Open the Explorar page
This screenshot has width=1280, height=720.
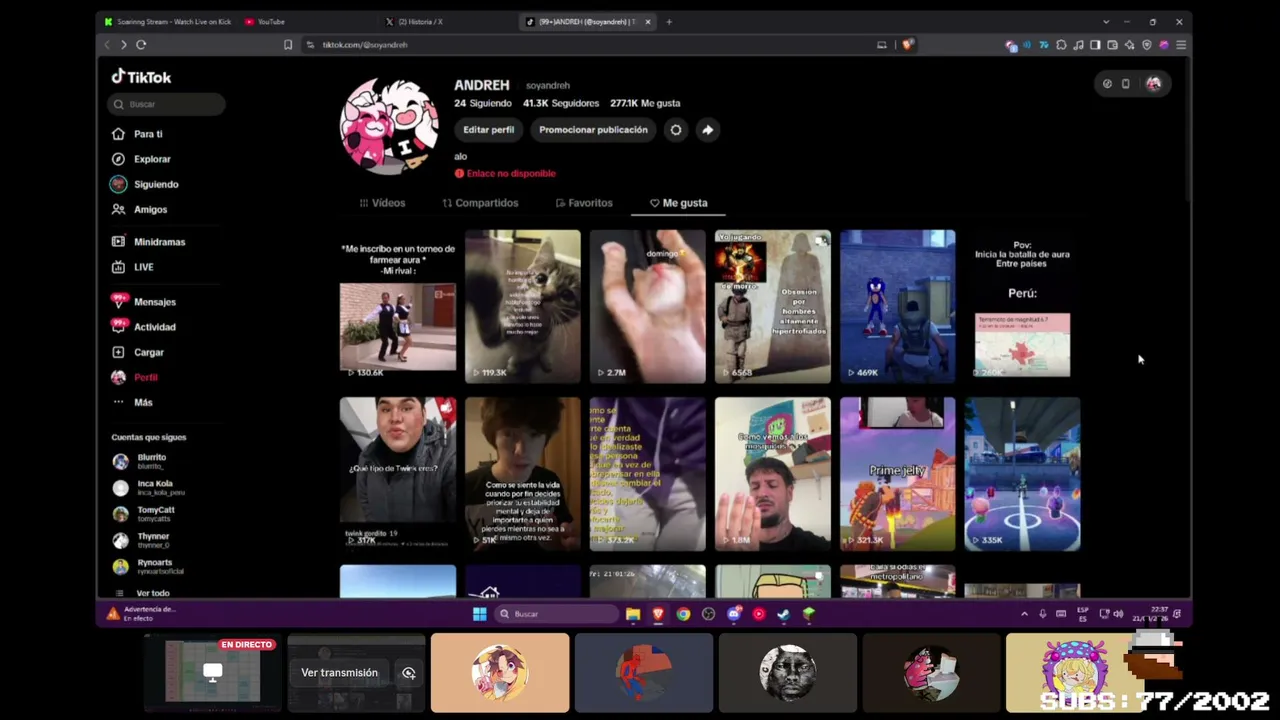(x=142, y=159)
